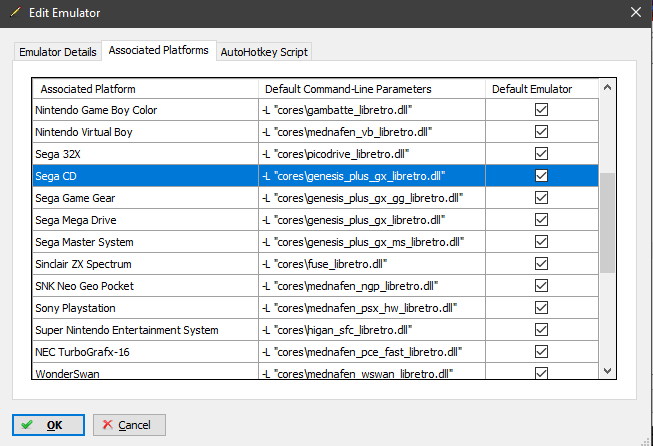Switch to the Emulator Details tab

(58, 52)
